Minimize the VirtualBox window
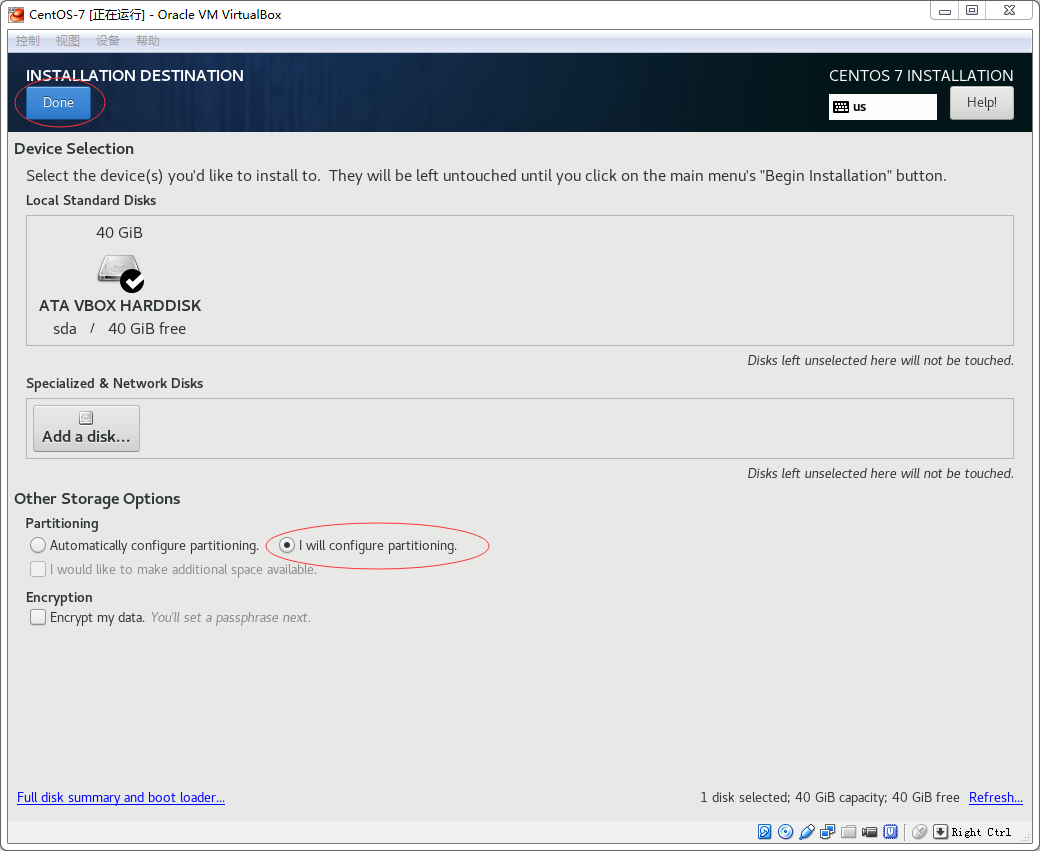The height and width of the screenshot is (851, 1040). pyautogui.click(x=944, y=11)
